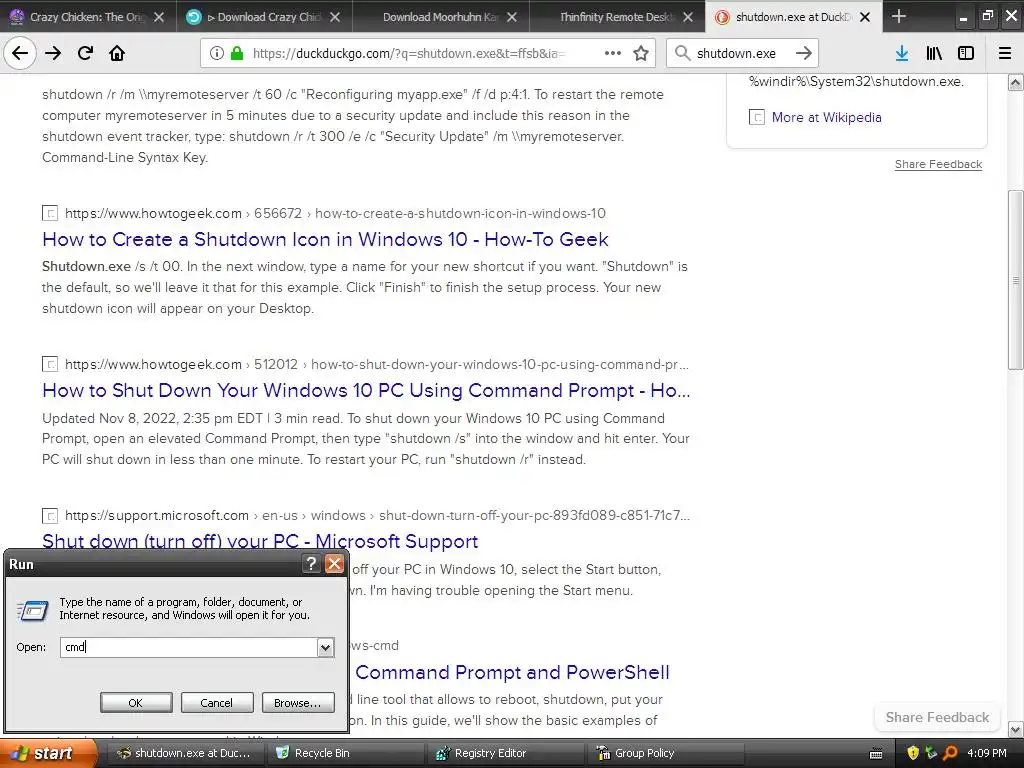Switch to Recycle Bin on the taskbar
The image size is (1024, 768).
[x=345, y=753]
